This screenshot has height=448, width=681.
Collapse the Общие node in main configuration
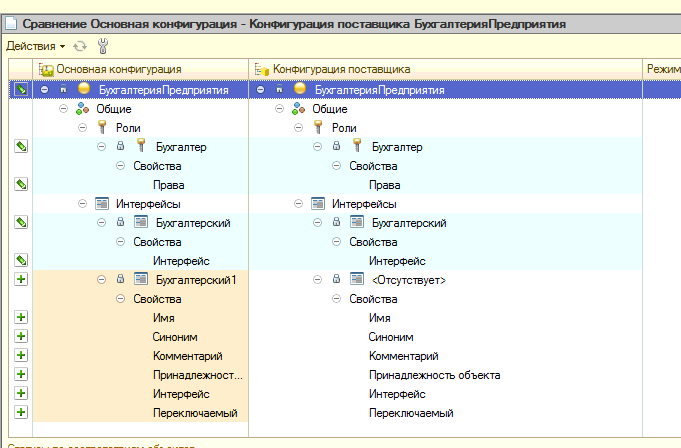(64, 109)
